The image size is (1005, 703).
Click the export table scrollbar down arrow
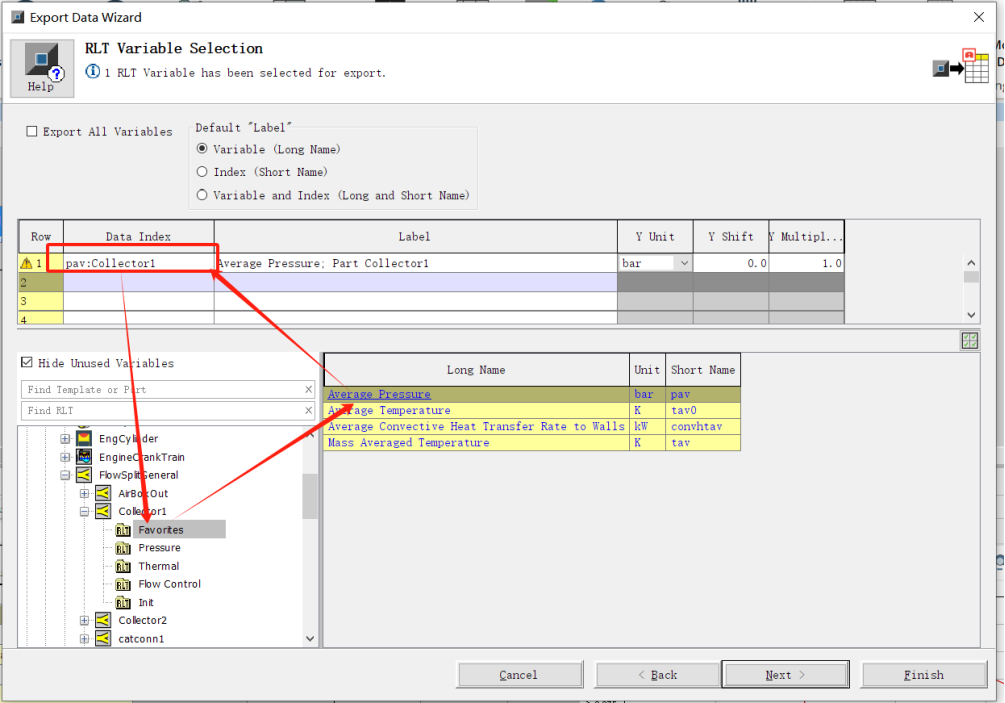[x=972, y=315]
